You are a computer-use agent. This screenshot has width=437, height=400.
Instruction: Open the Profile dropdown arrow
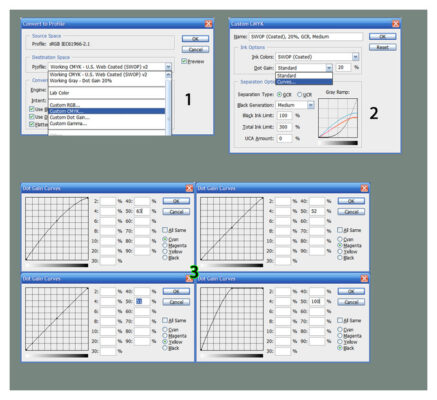coord(168,67)
